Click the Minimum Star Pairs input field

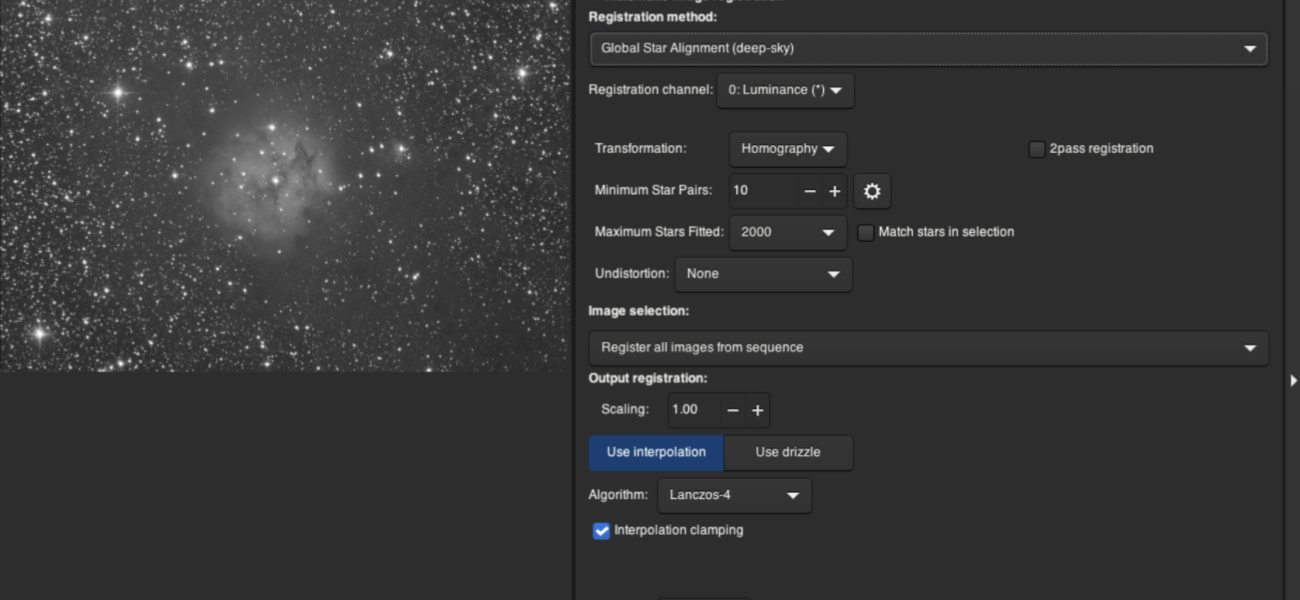coord(762,191)
